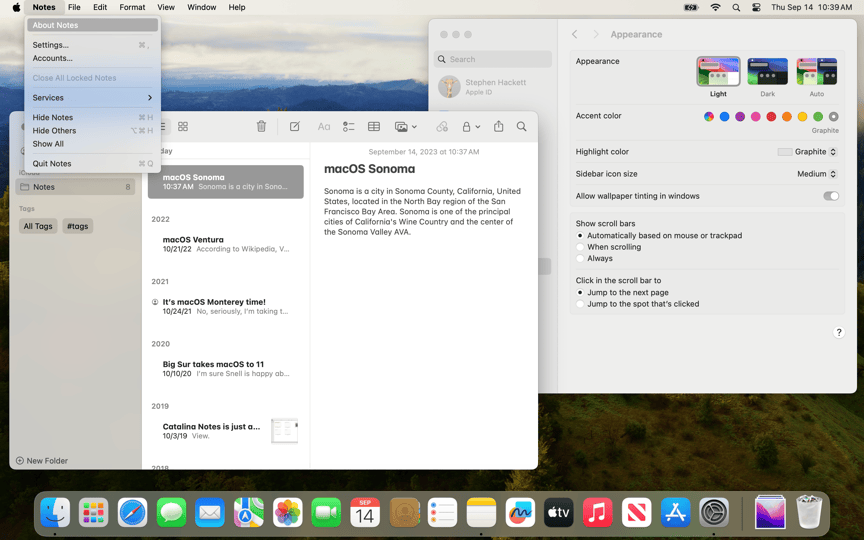The width and height of the screenshot is (864, 540).
Task: Insert a checklist using checklist icon
Action: coord(348,127)
